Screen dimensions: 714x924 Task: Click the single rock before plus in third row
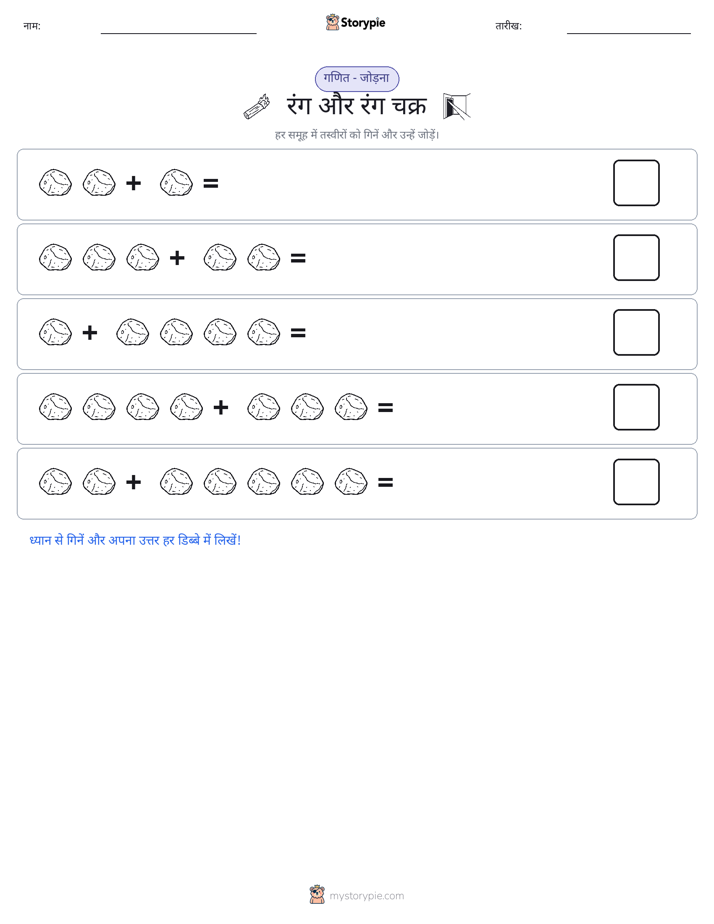click(x=55, y=332)
